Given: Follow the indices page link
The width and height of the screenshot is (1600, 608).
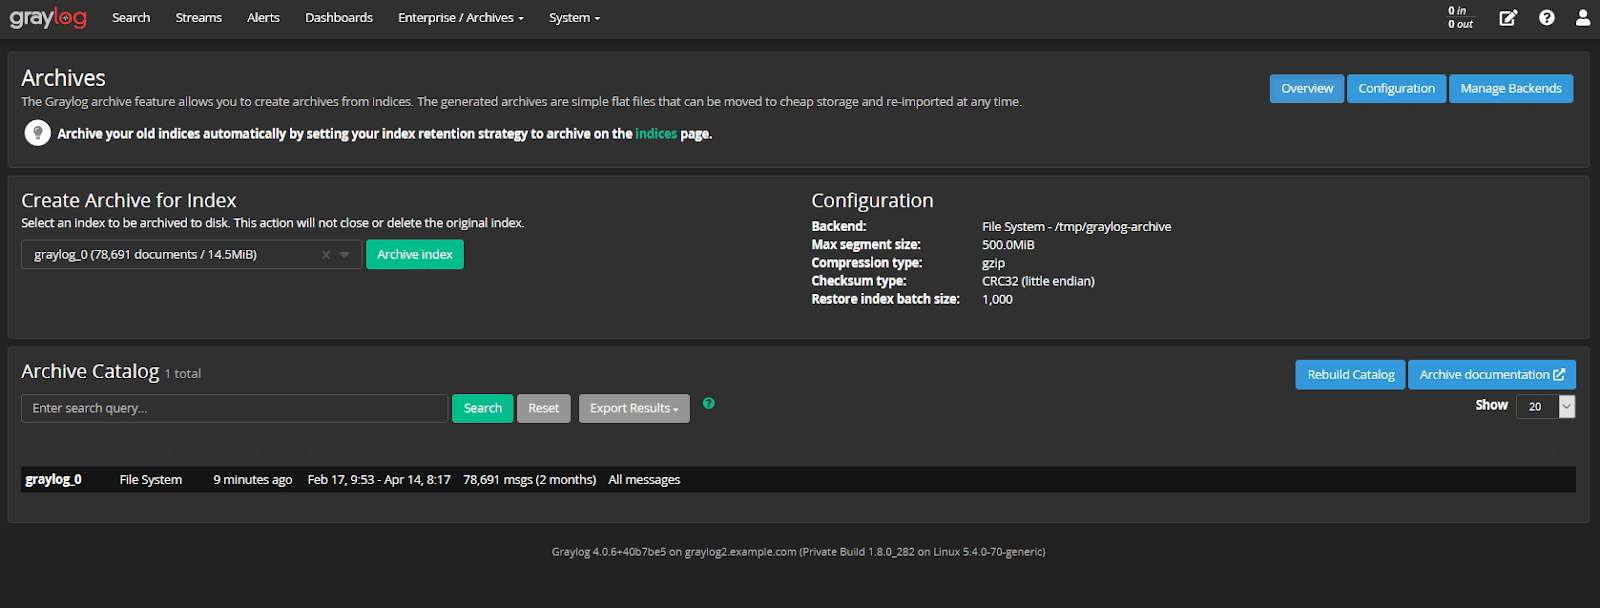Looking at the screenshot, I should [x=656, y=134].
